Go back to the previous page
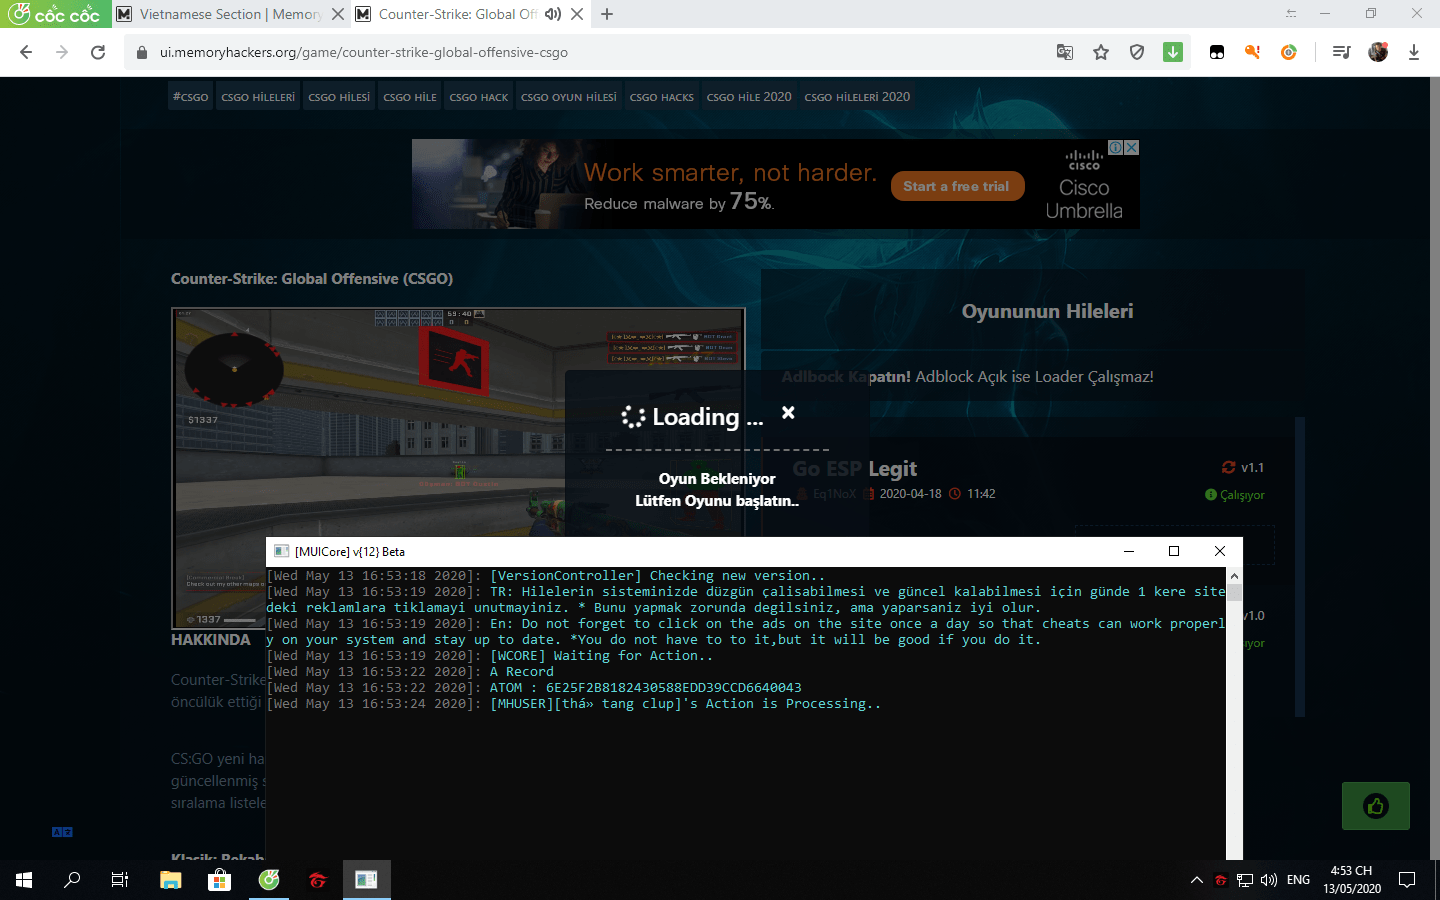Screen dimensions: 1440x900 pos(26,52)
